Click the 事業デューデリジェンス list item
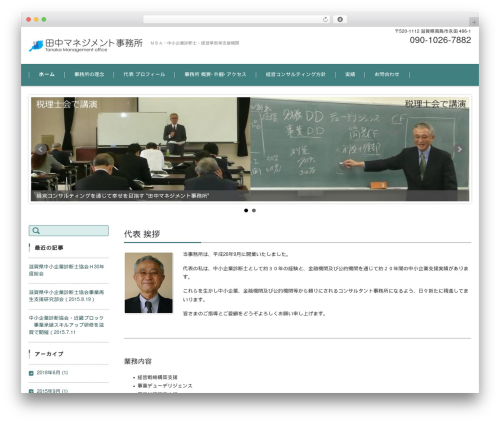The height and width of the screenshot is (423, 500). (165, 386)
